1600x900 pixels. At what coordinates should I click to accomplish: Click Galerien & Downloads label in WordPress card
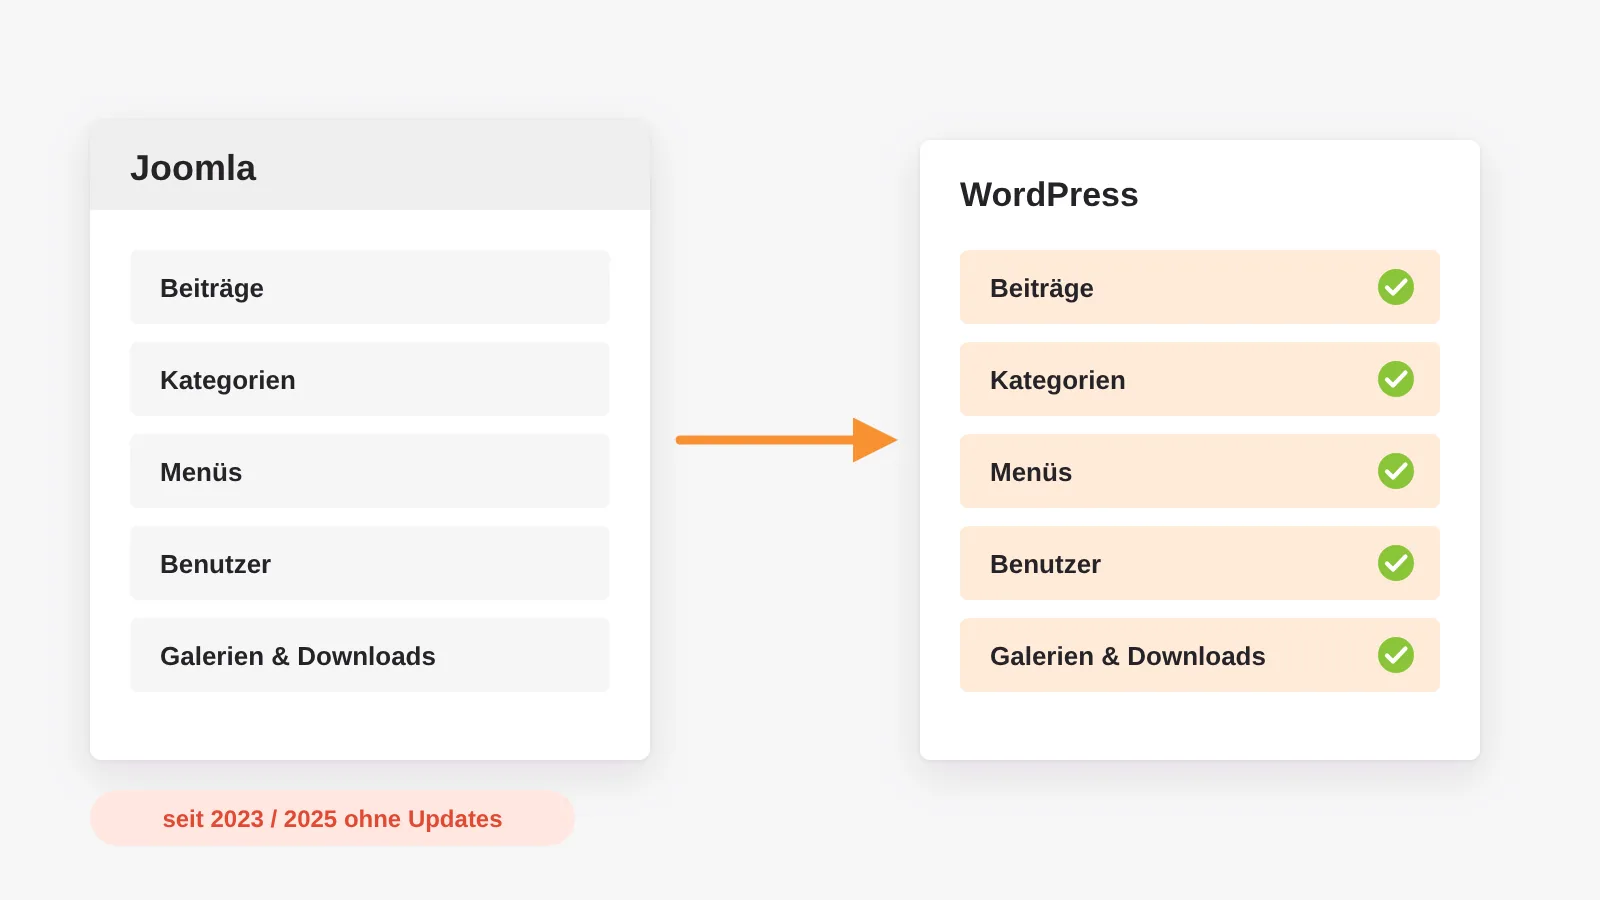[1127, 656]
